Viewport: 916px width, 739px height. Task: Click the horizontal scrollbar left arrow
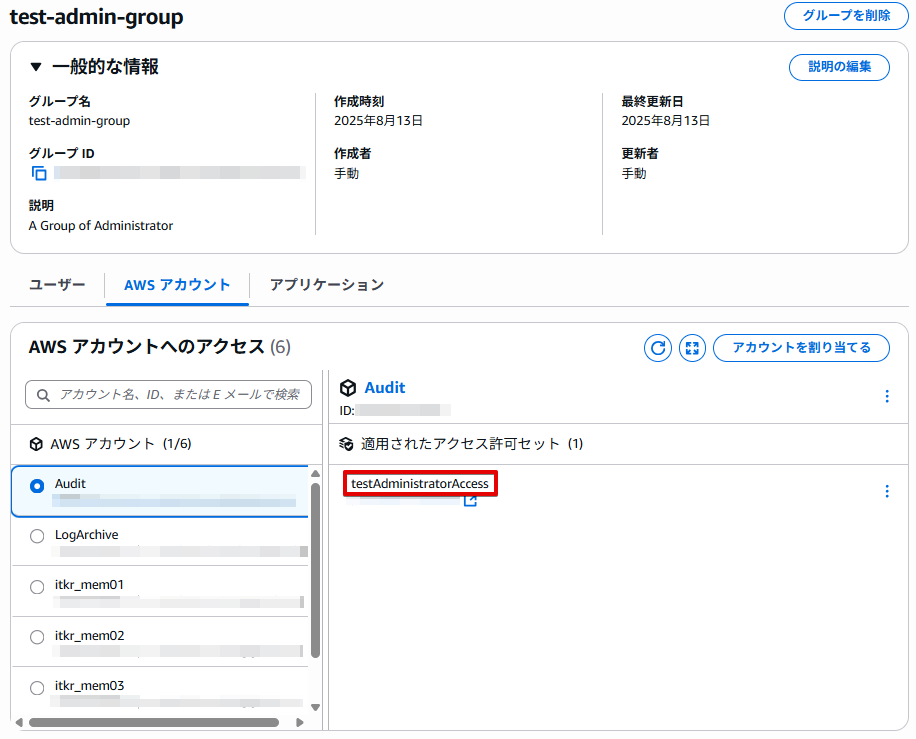(19, 723)
